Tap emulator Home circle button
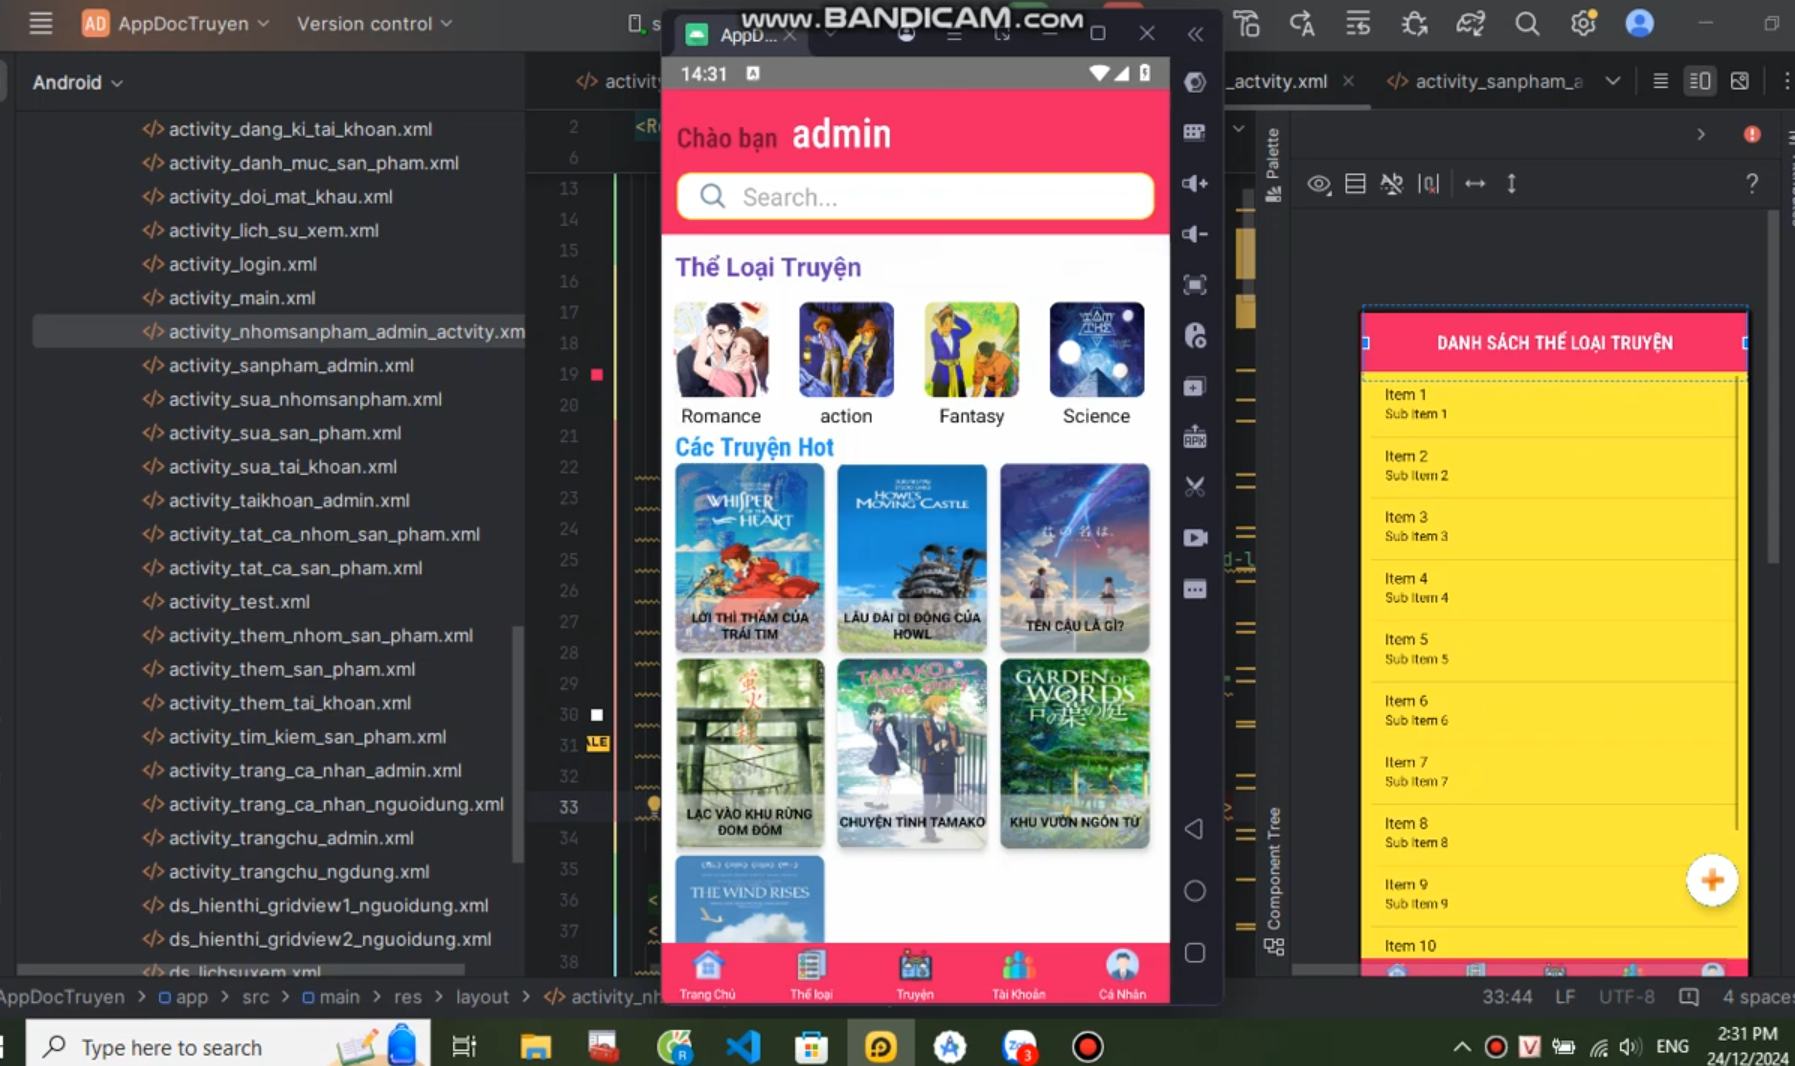This screenshot has width=1795, height=1066. click(1195, 891)
